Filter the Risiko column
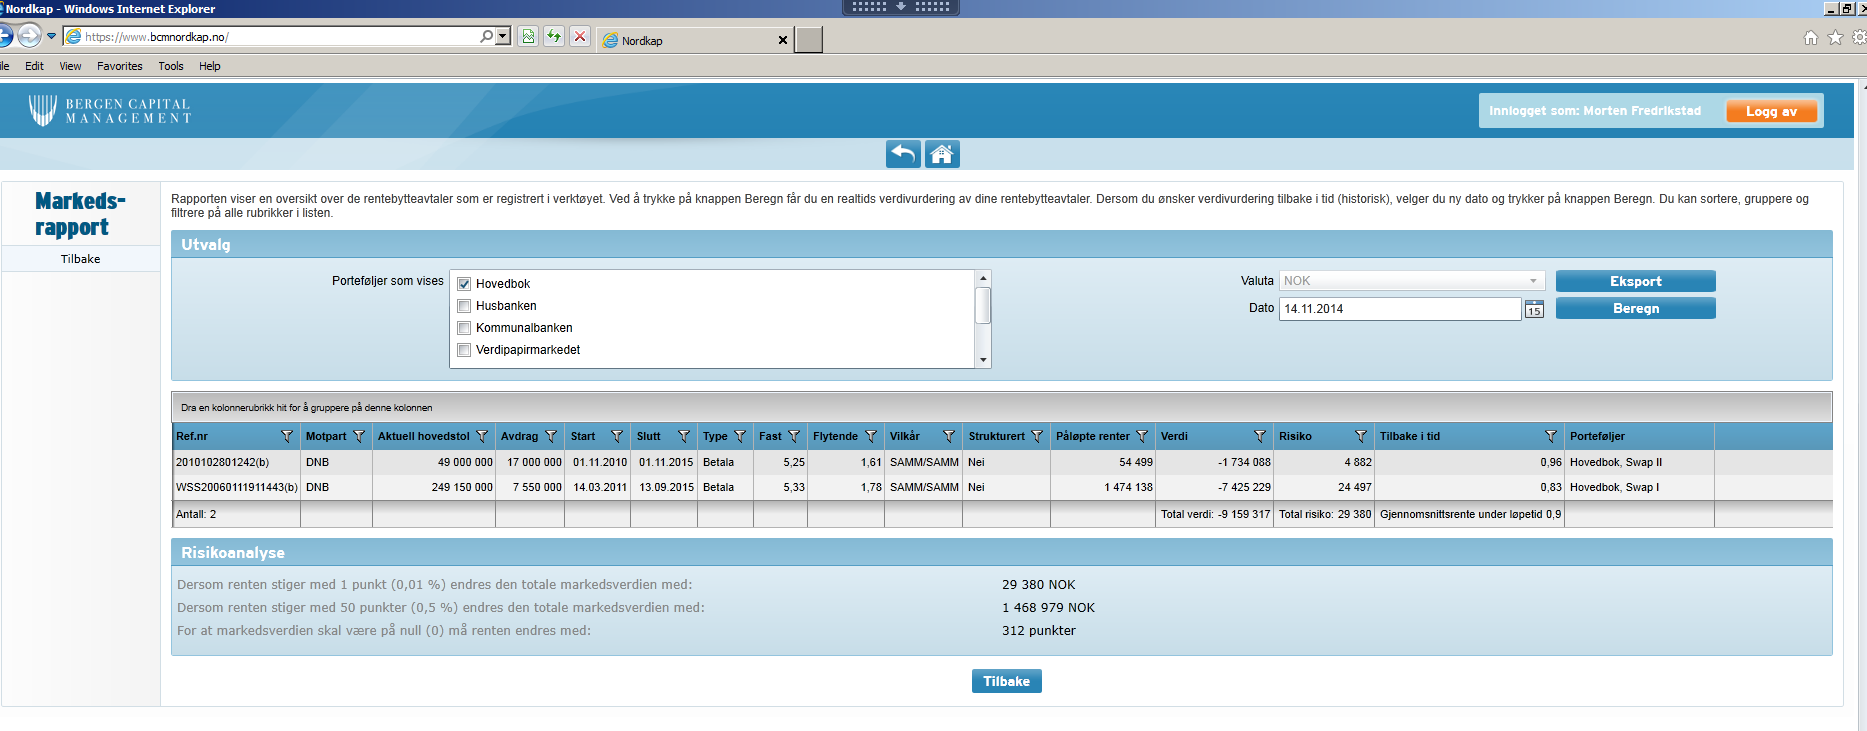This screenshot has height=731, width=1867. (1361, 436)
